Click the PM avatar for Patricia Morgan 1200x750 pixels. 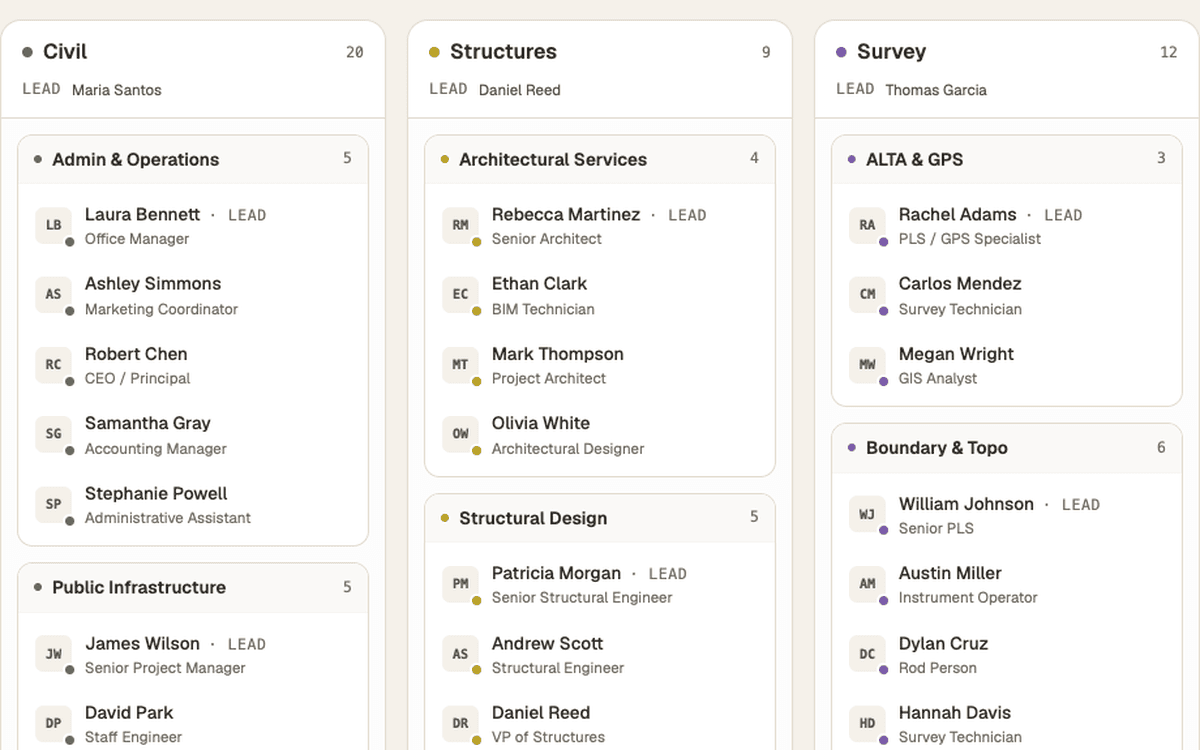[461, 584]
